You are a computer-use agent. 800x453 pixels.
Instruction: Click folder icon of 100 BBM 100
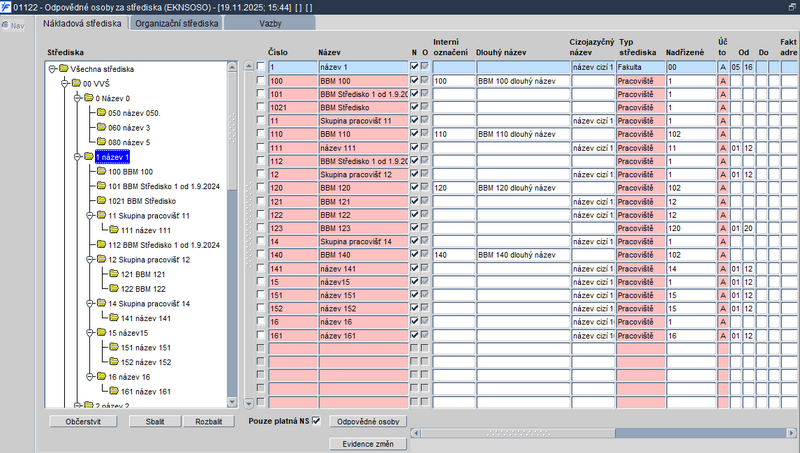click(x=101, y=171)
